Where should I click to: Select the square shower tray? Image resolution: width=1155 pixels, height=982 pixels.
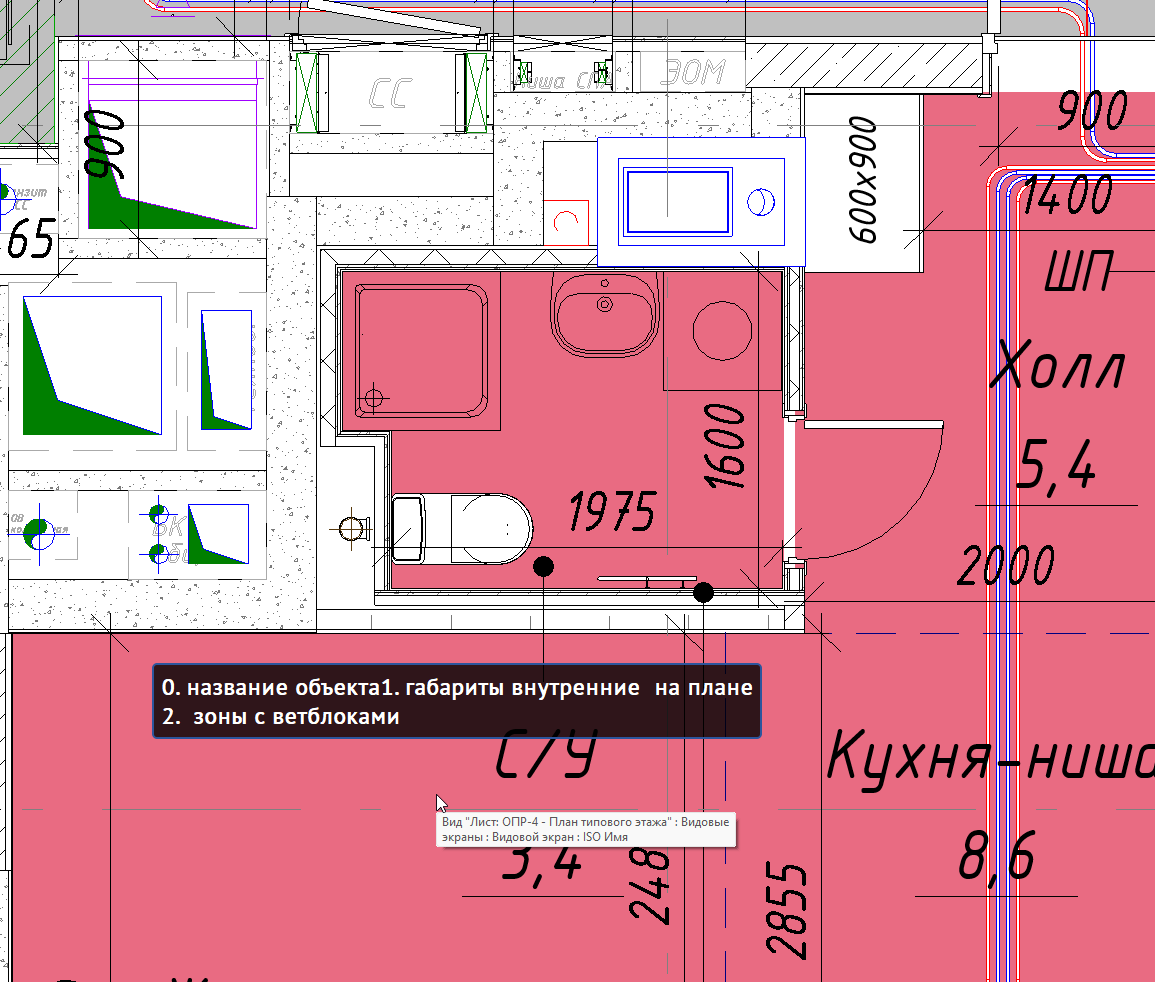click(421, 352)
